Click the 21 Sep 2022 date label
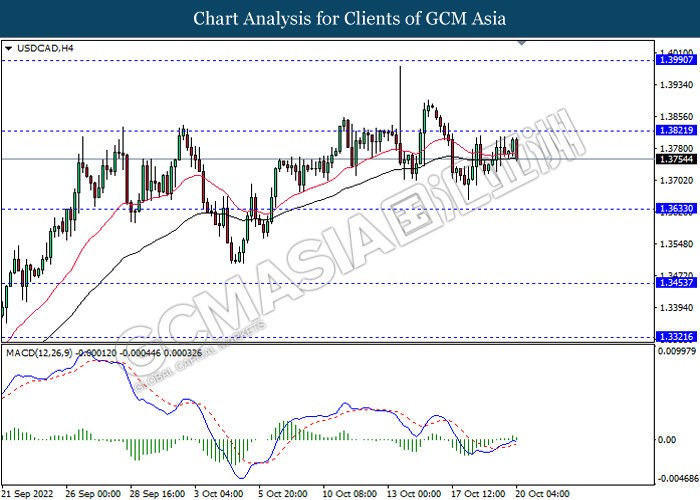This screenshot has height=500, width=700. coord(28,494)
